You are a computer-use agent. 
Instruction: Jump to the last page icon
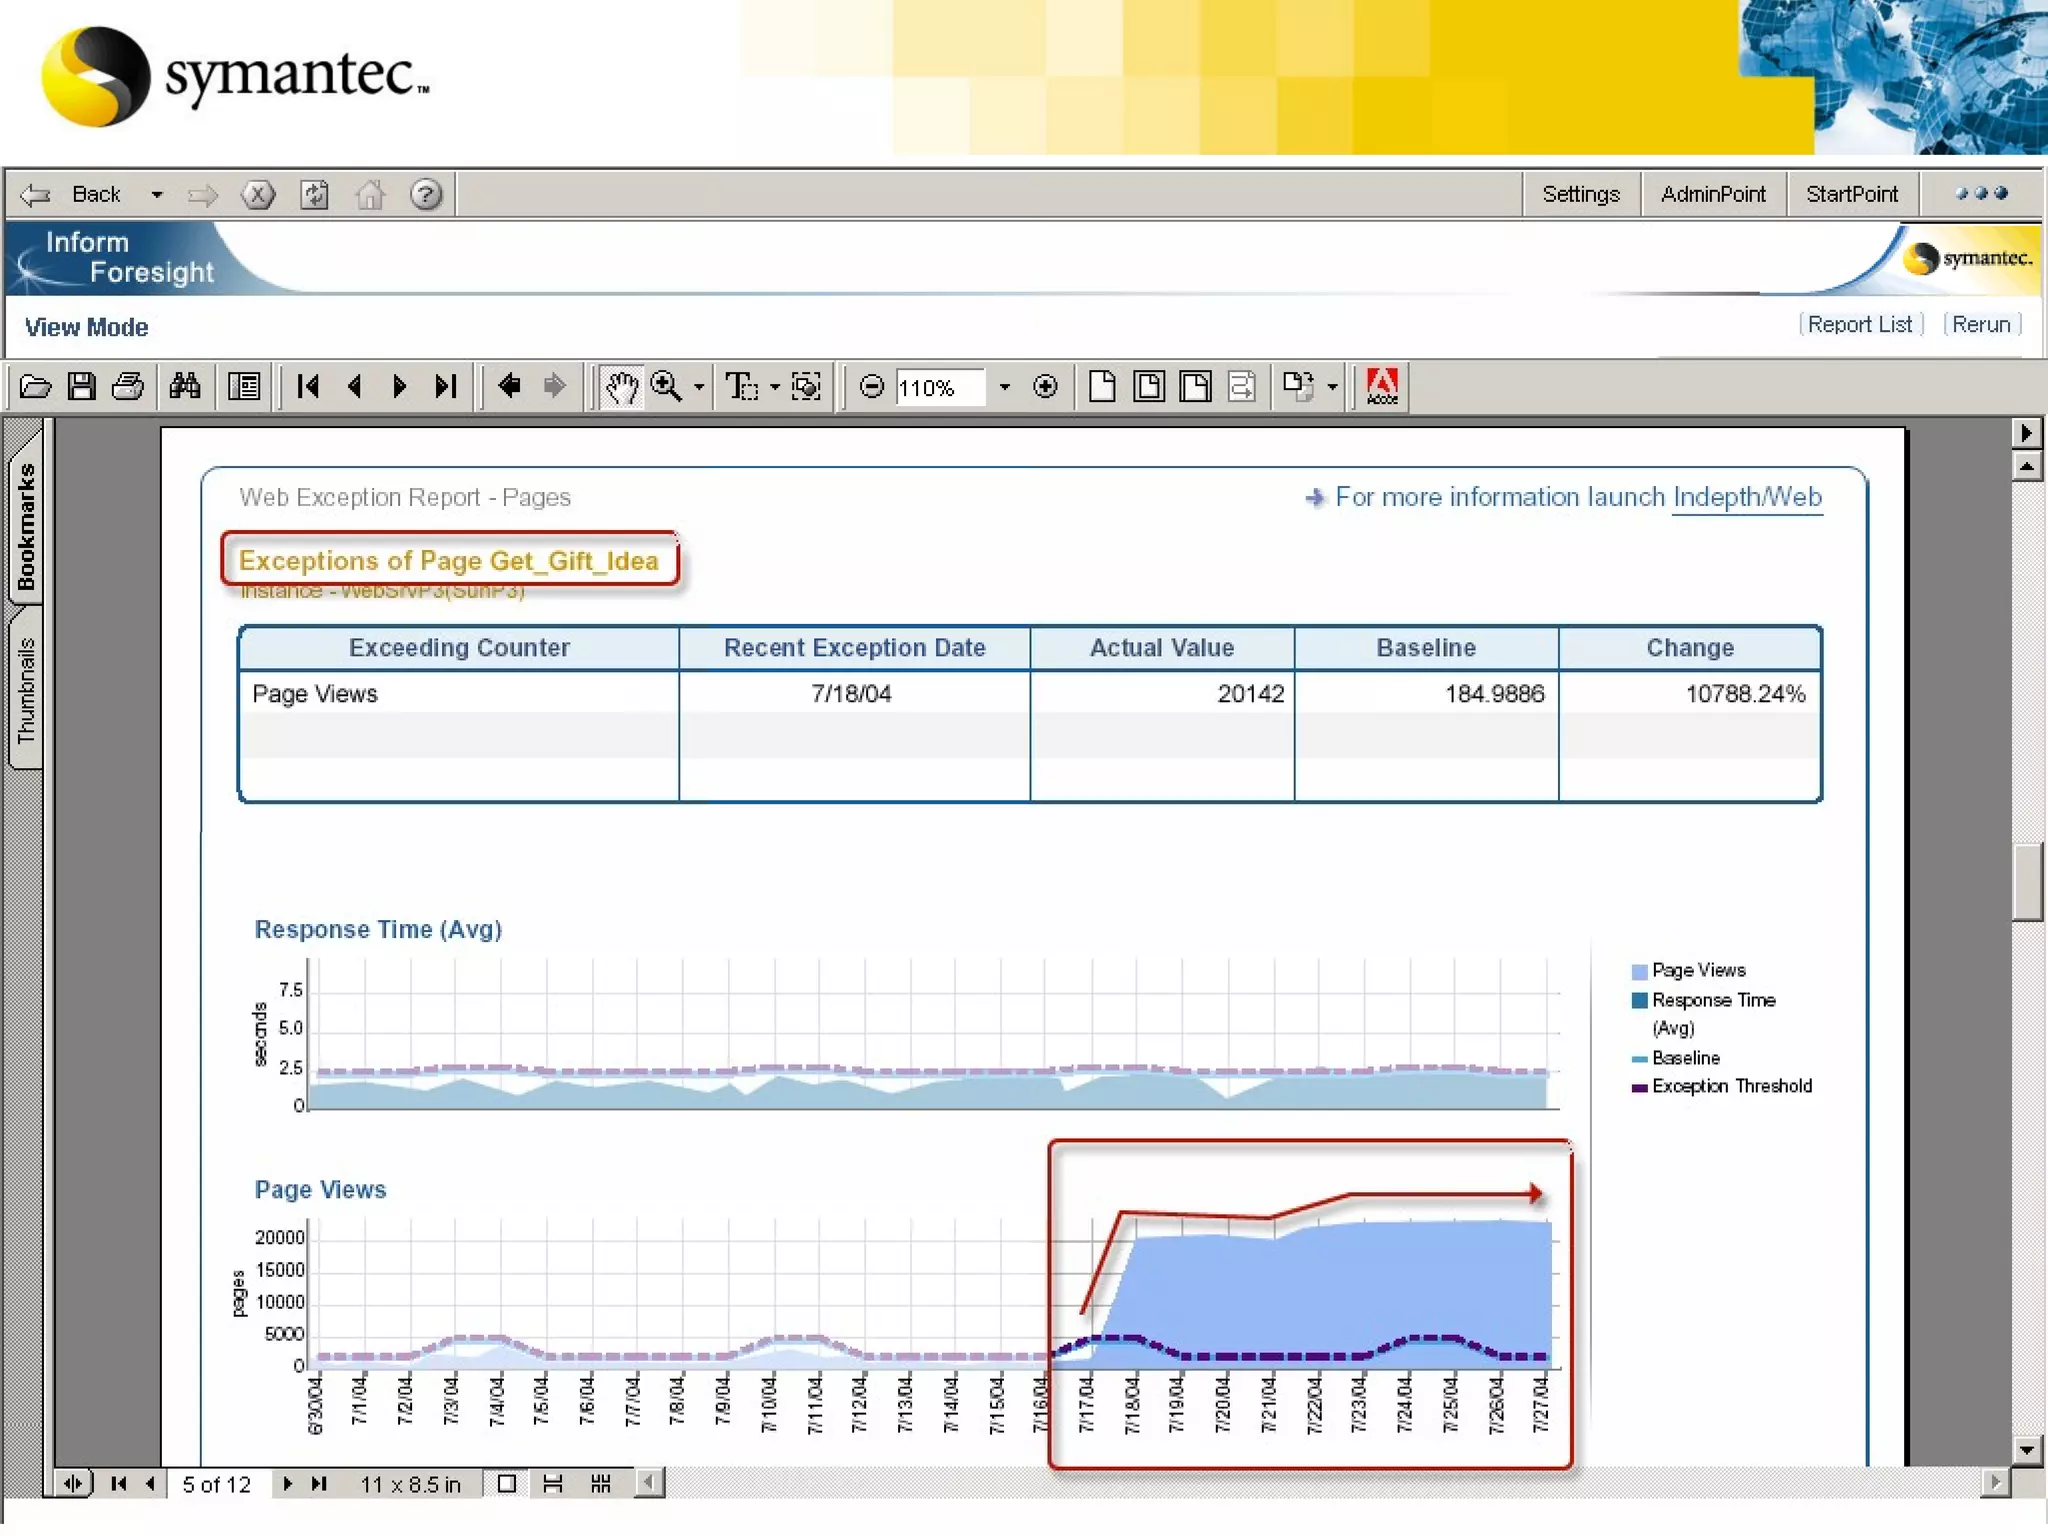coord(446,386)
